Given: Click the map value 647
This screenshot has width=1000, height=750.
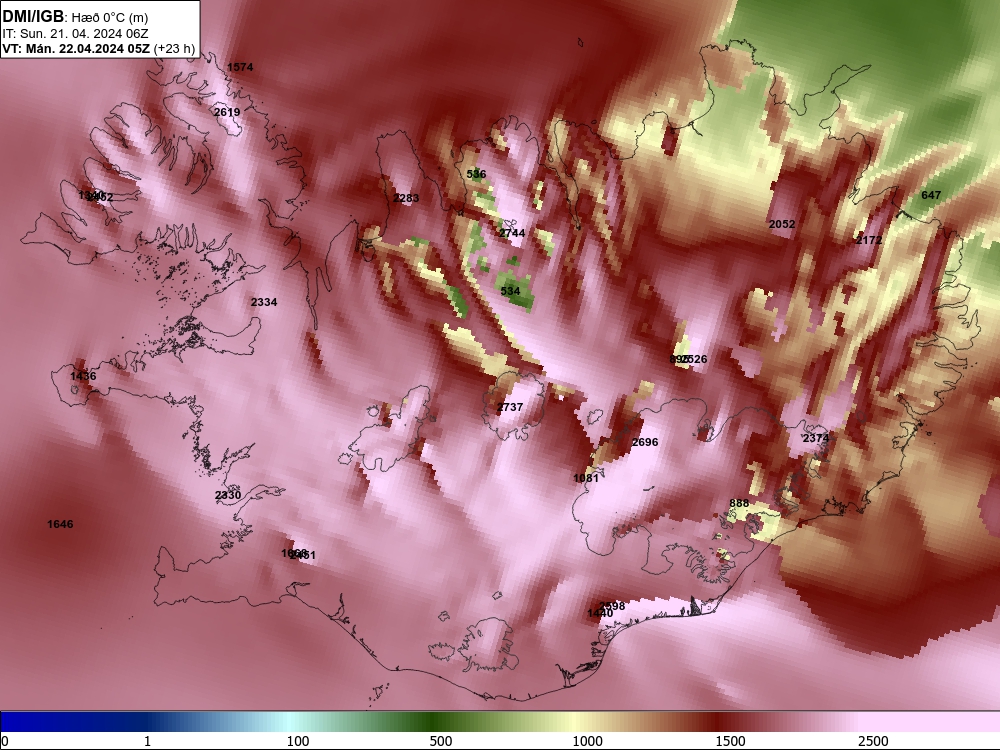Looking at the screenshot, I should click(x=931, y=195).
